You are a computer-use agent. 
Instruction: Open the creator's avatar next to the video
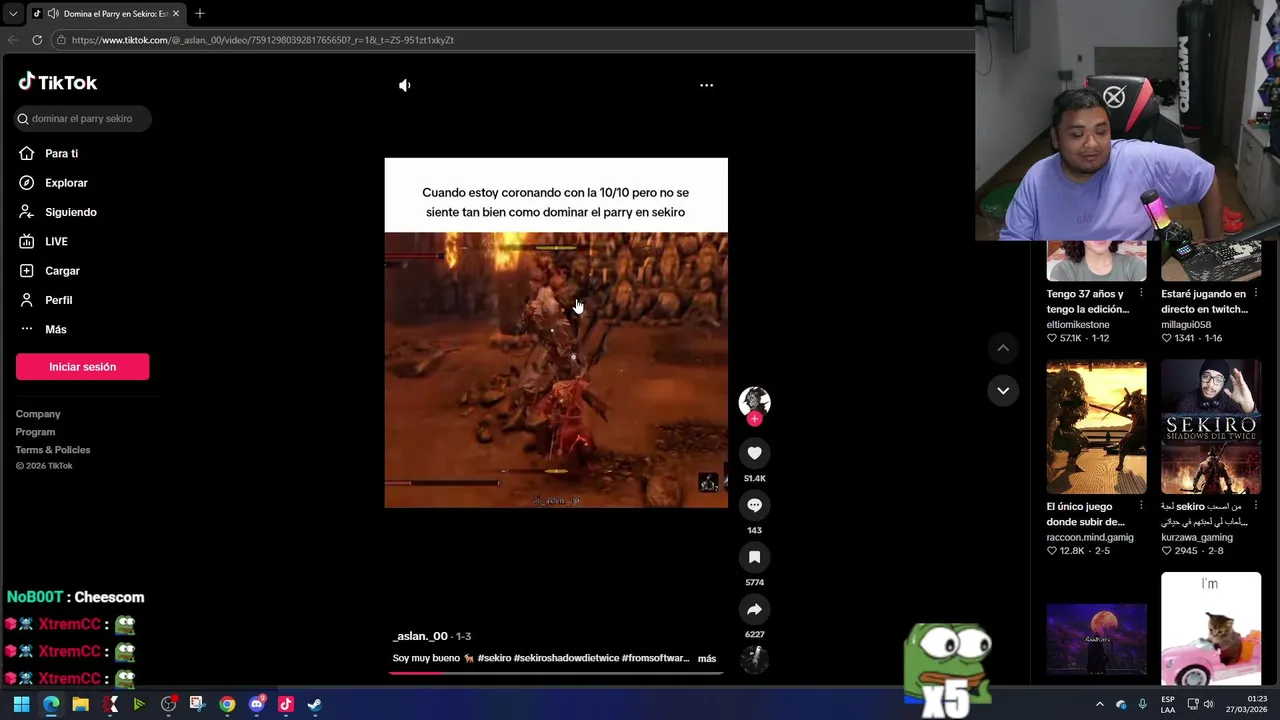pos(754,401)
